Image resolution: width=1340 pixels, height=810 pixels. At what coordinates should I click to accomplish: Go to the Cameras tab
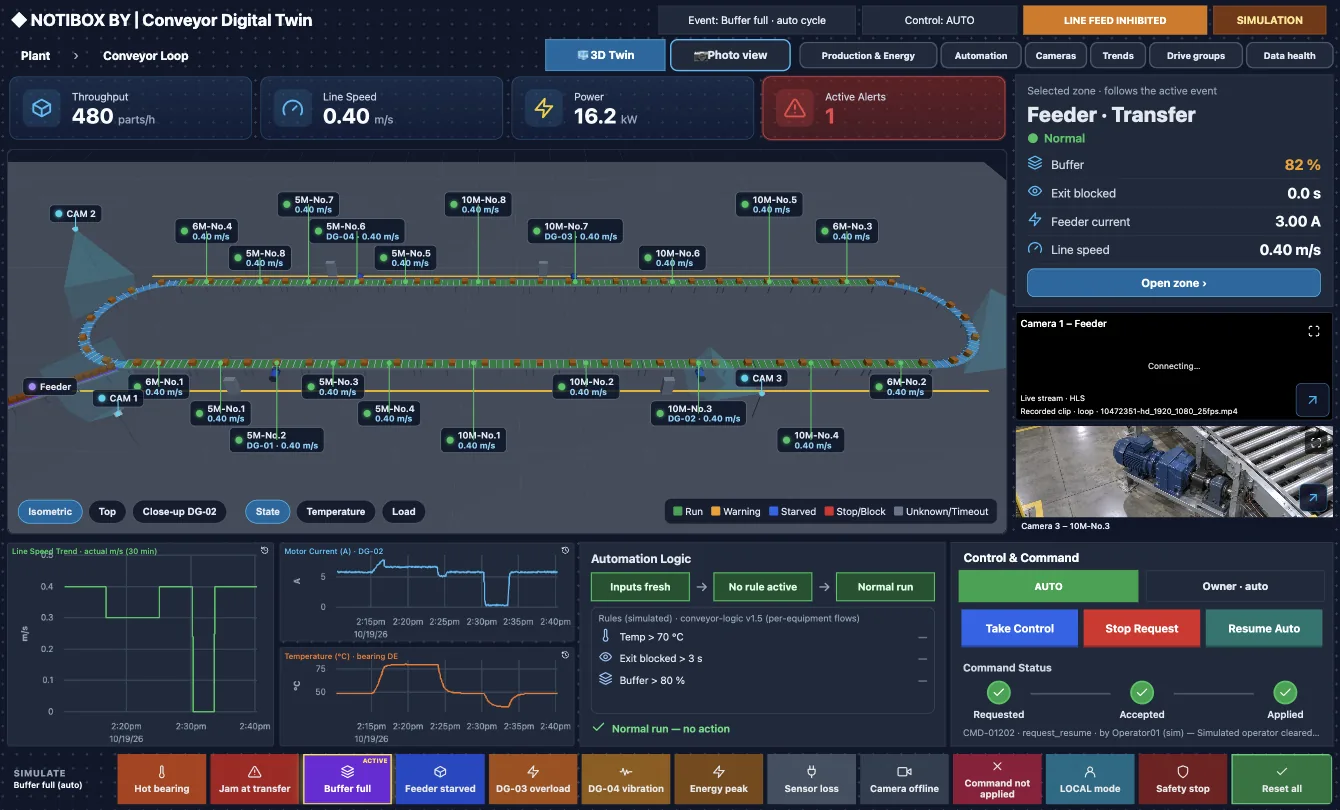pyautogui.click(x=1056, y=56)
